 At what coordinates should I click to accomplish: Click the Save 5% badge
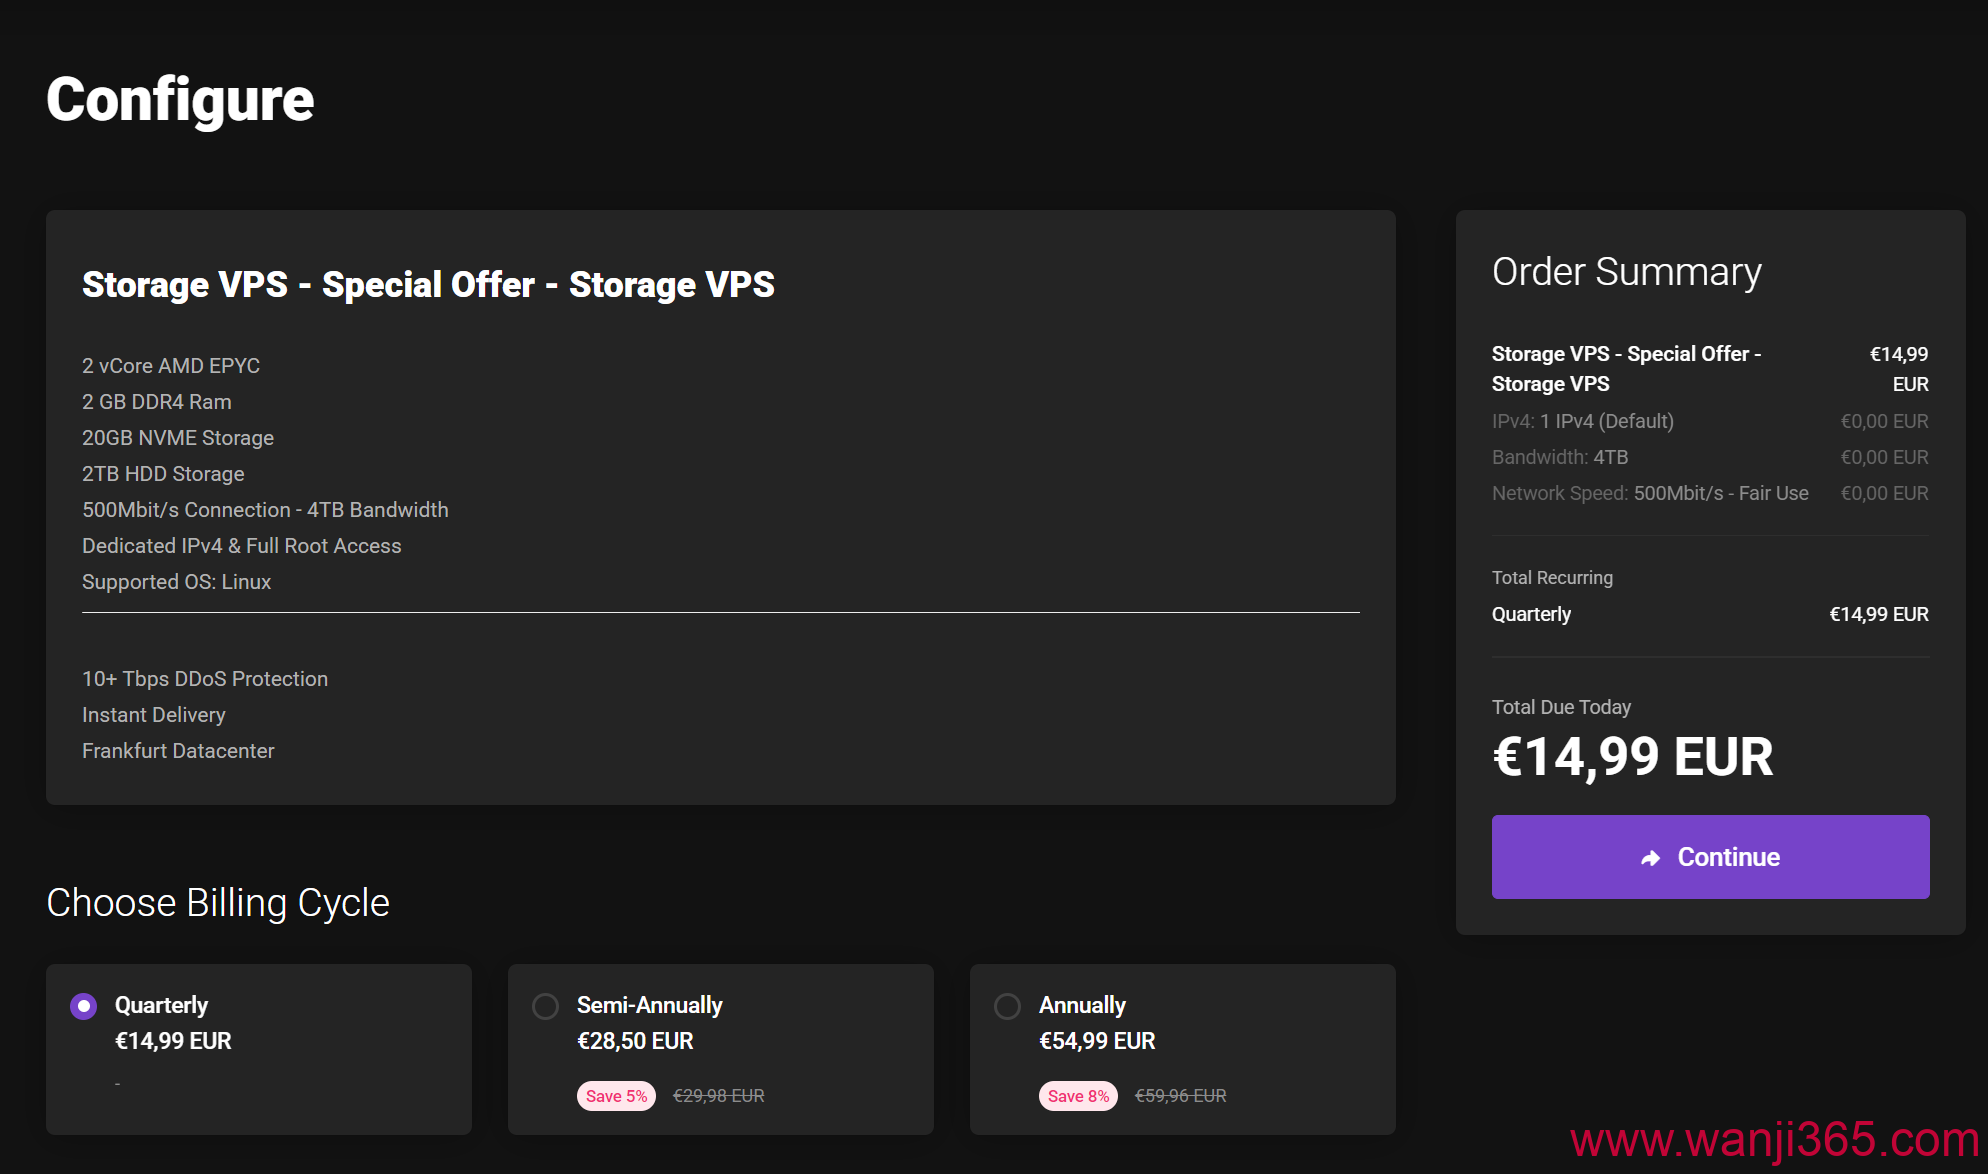(616, 1096)
